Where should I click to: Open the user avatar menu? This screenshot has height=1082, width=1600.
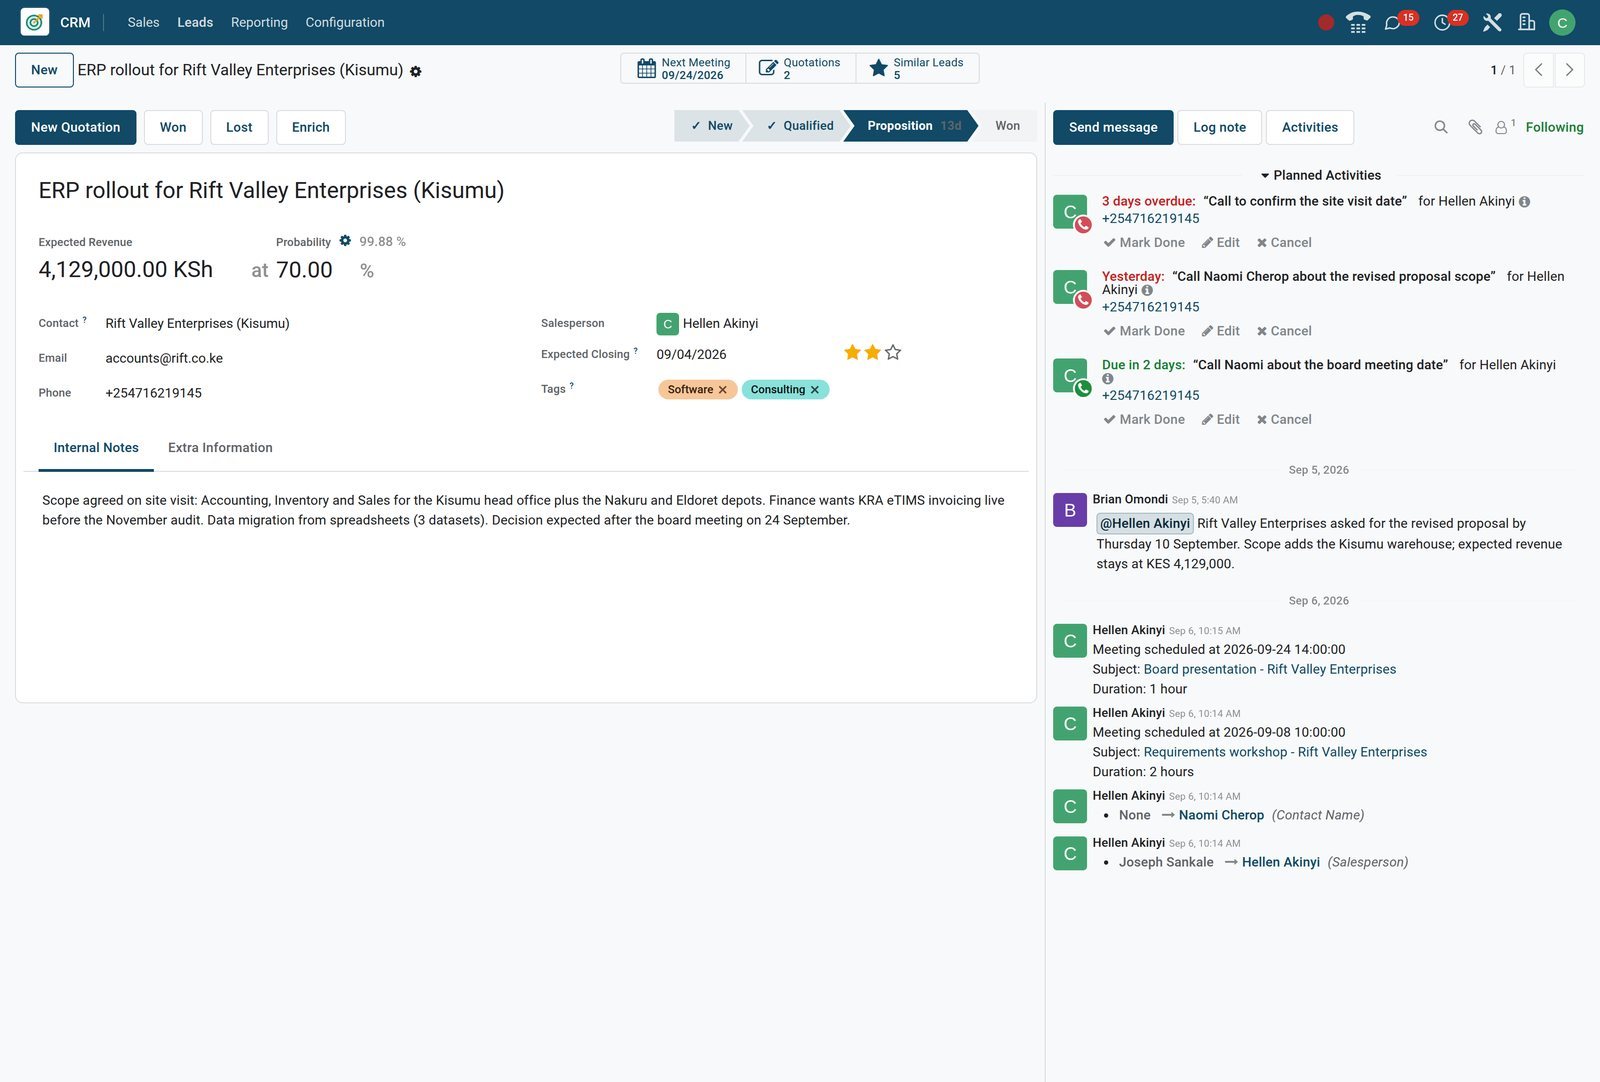(x=1562, y=22)
